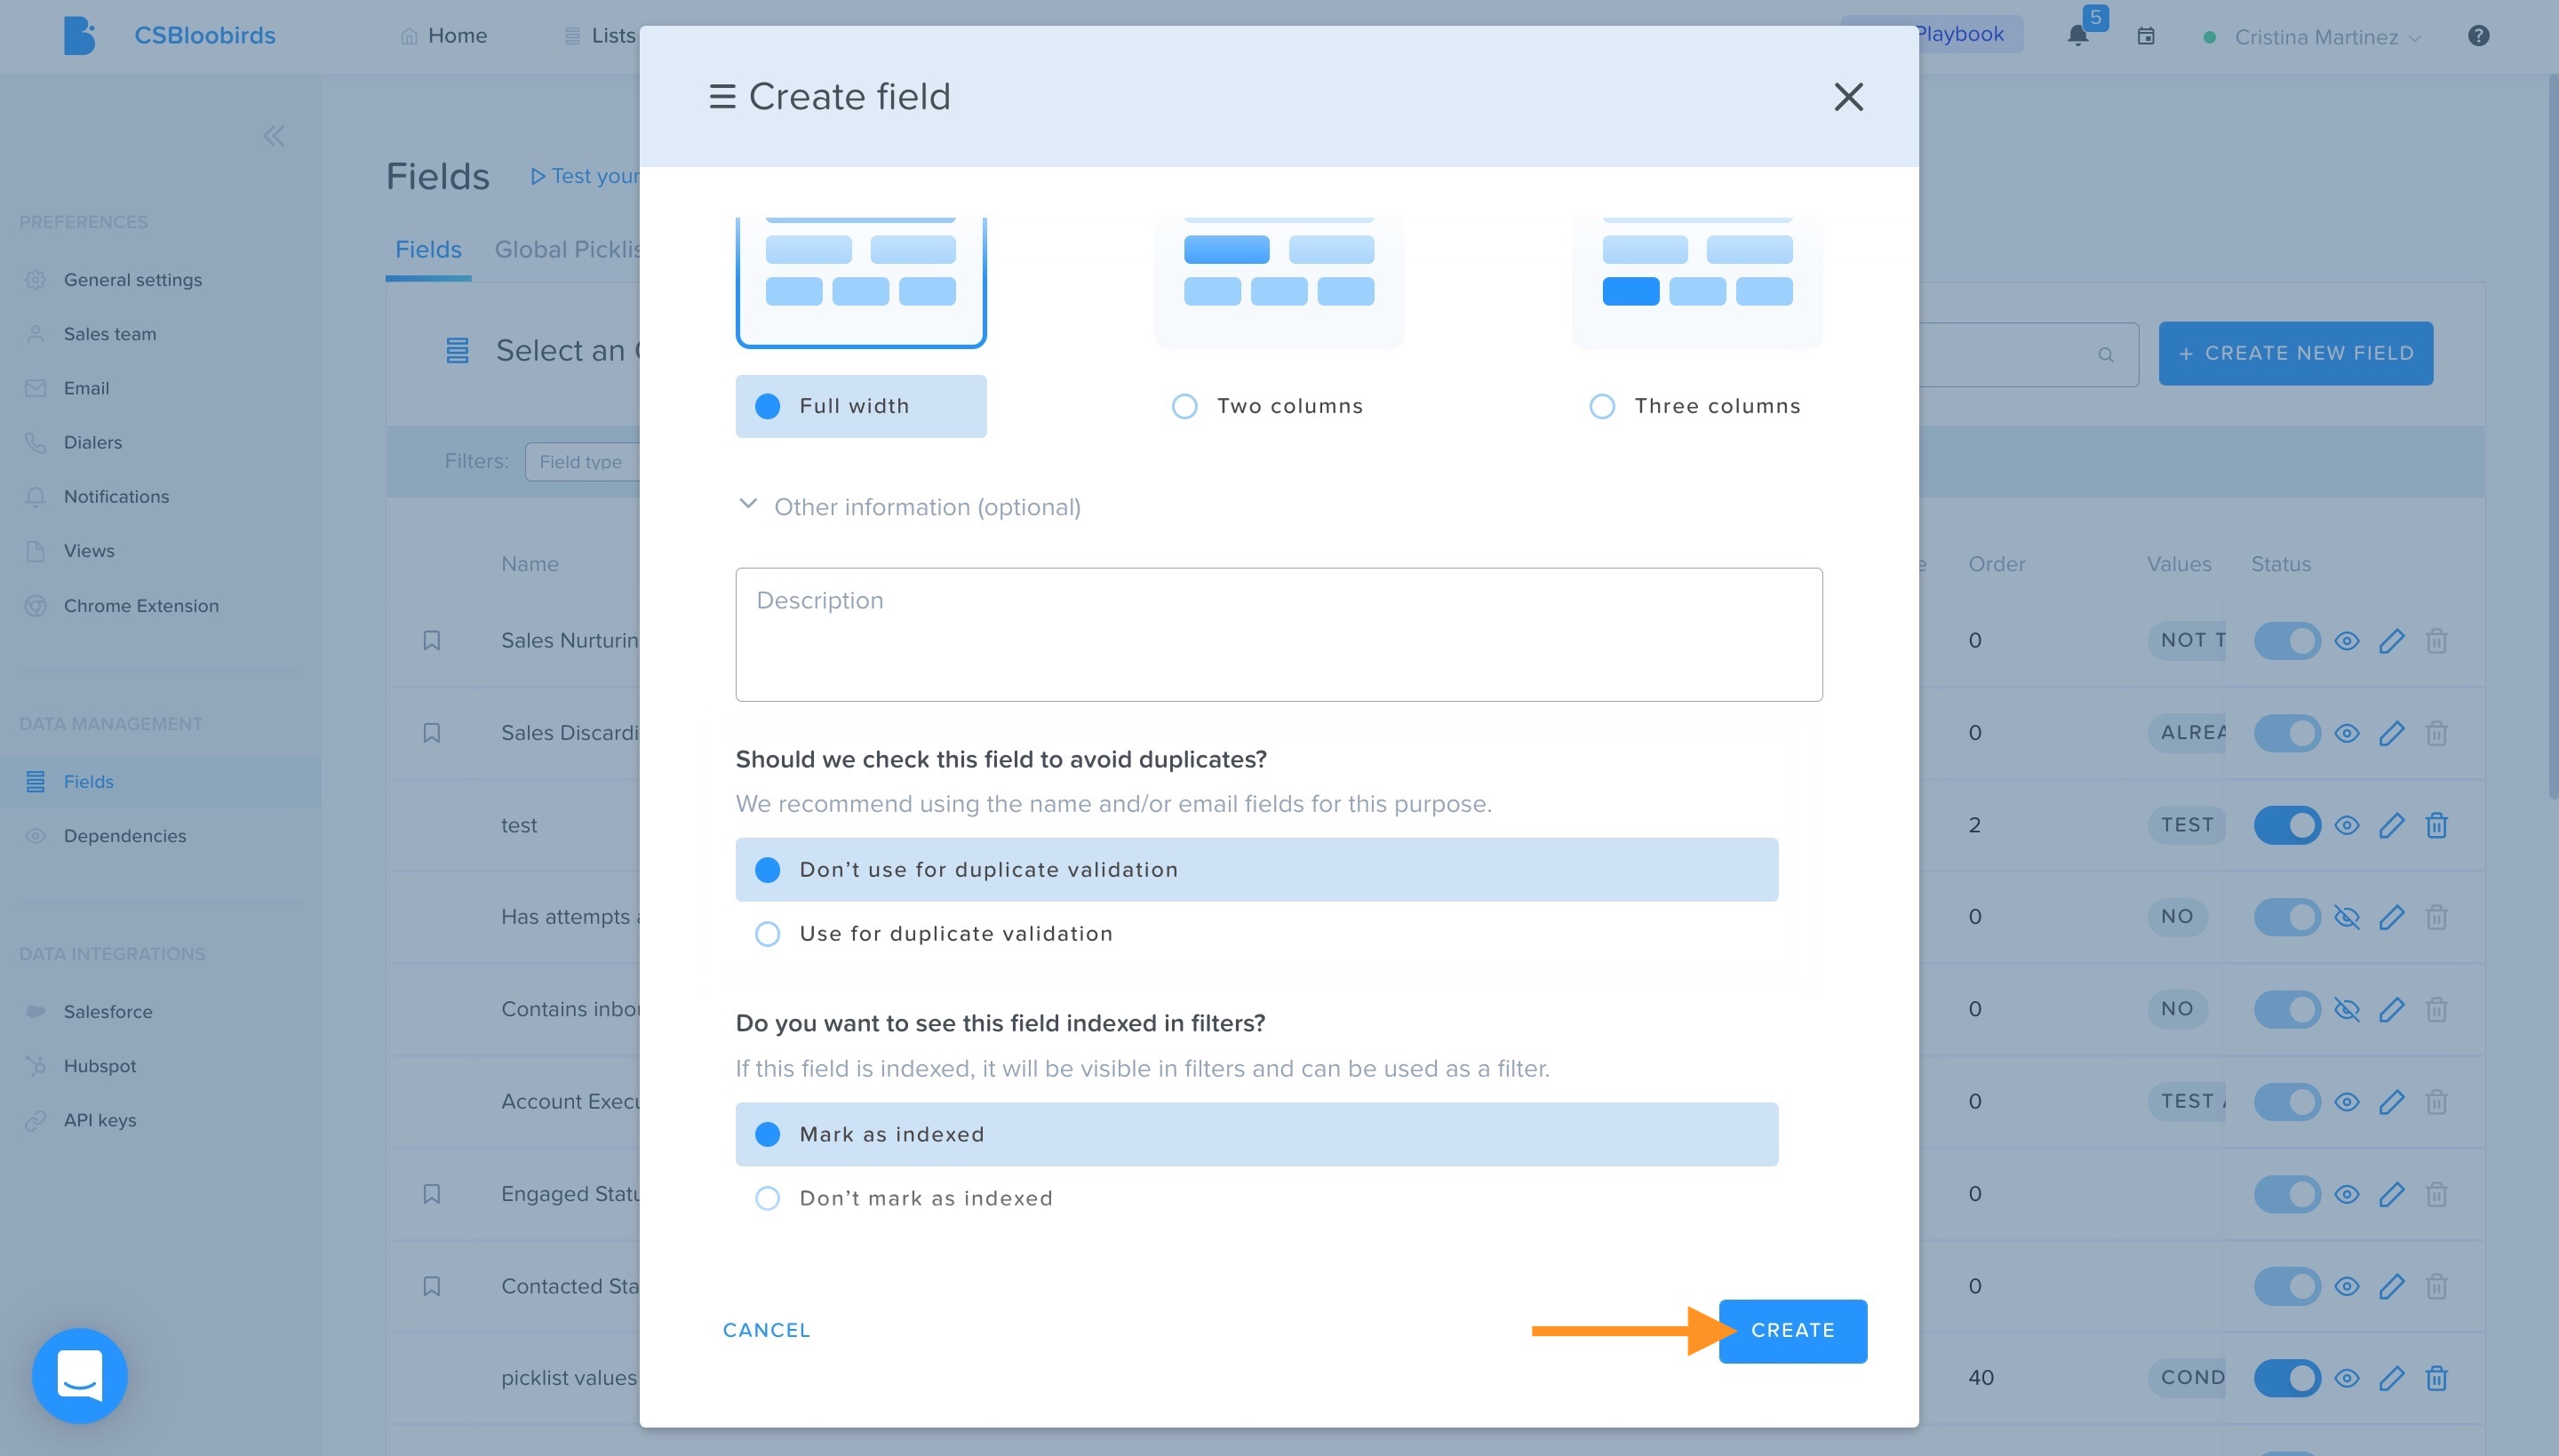Viewport: 2559px width, 1456px height.
Task: Open Hubspot integration in sidebar
Action: click(99, 1066)
